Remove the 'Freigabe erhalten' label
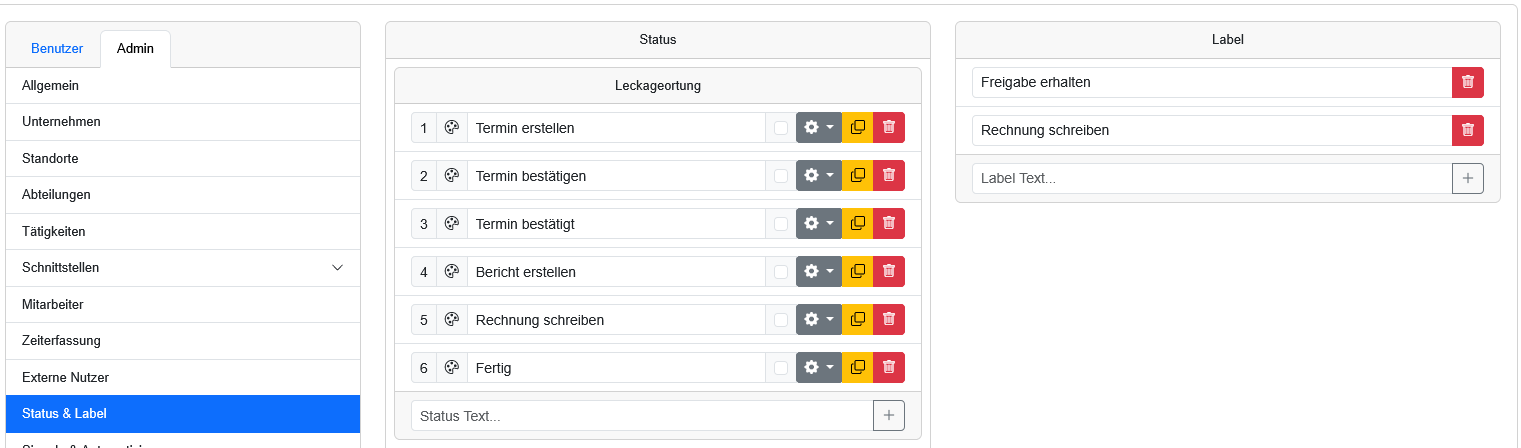 (1468, 82)
